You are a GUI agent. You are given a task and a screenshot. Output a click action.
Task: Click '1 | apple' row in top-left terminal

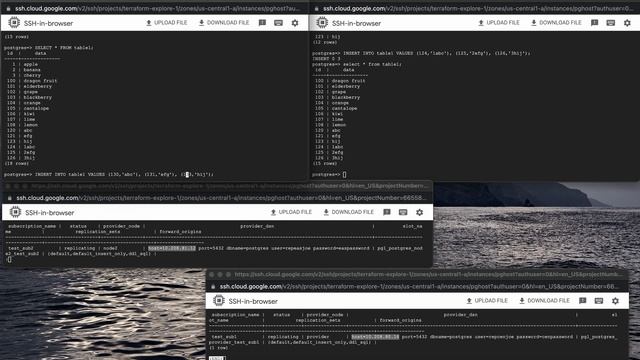click(24, 64)
